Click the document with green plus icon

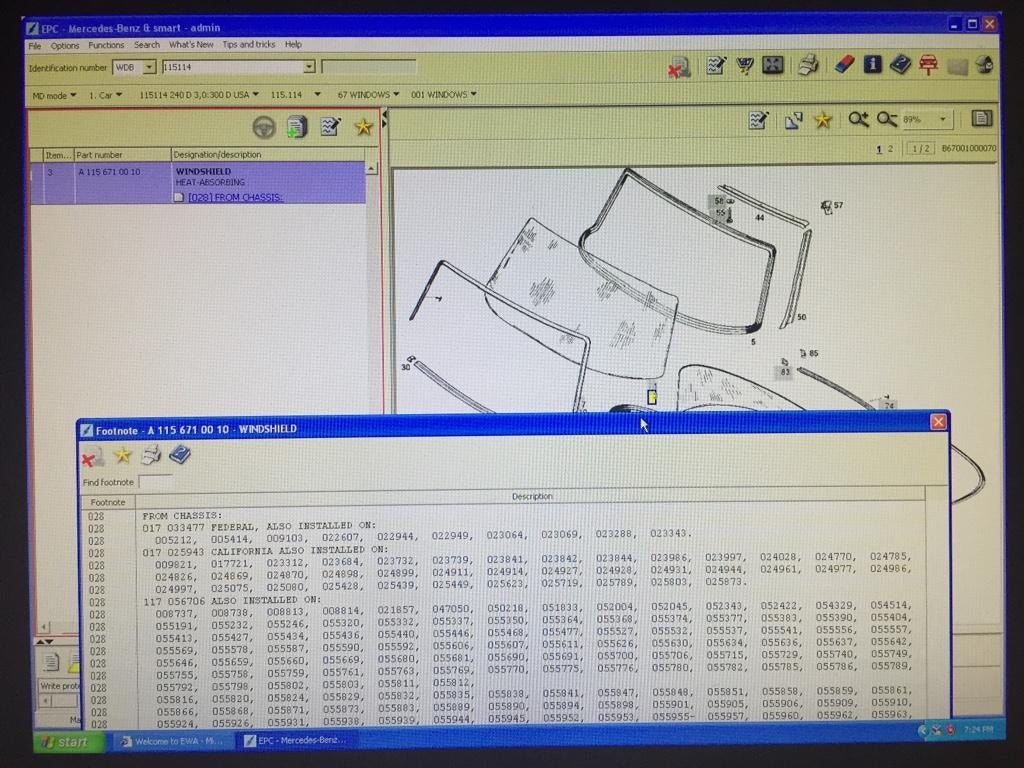(297, 127)
